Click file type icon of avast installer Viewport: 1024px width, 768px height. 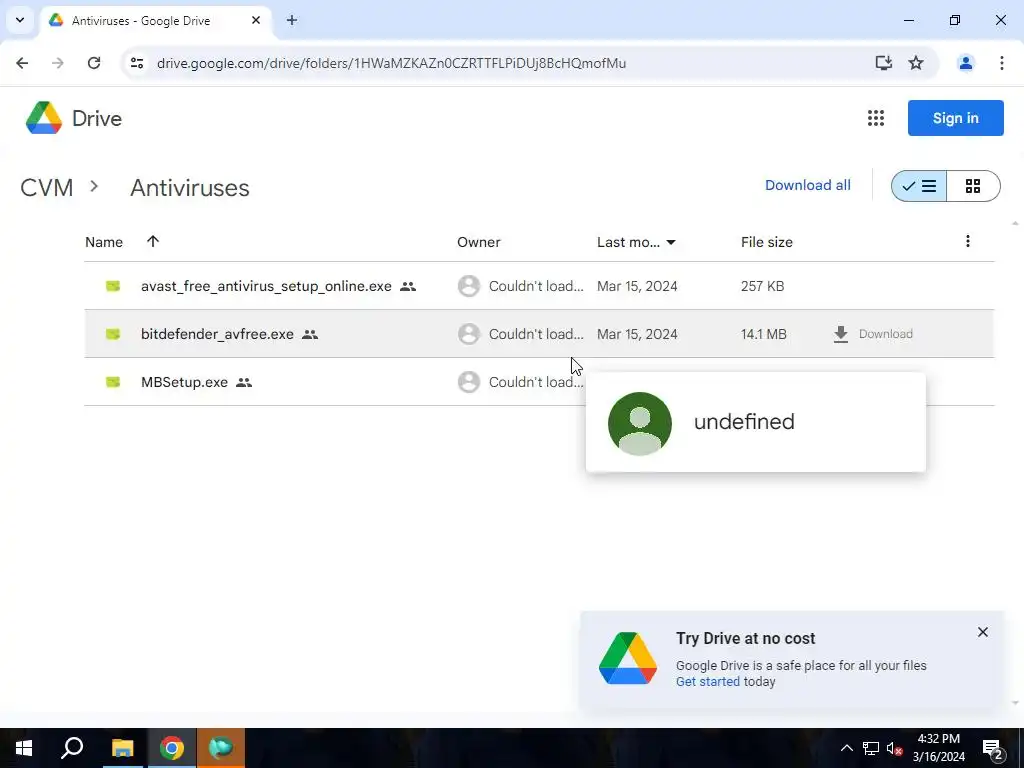coord(113,286)
